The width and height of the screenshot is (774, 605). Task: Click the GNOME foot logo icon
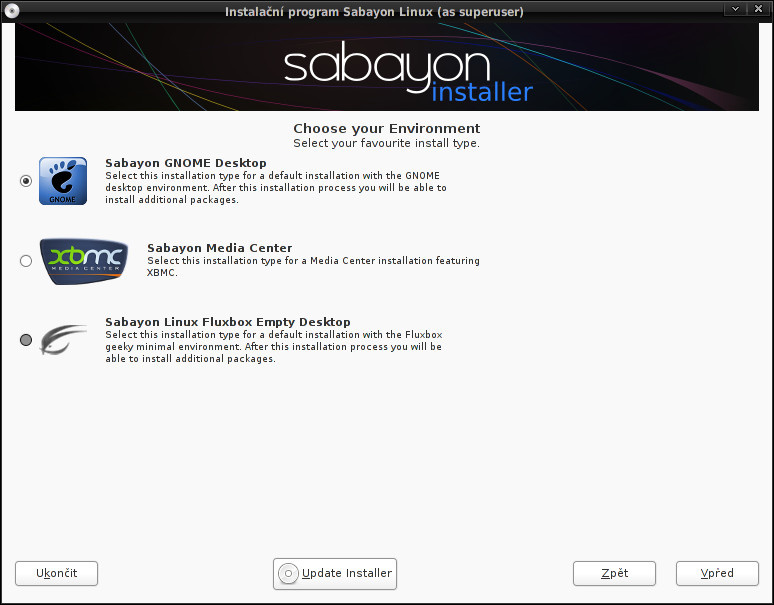pos(63,181)
